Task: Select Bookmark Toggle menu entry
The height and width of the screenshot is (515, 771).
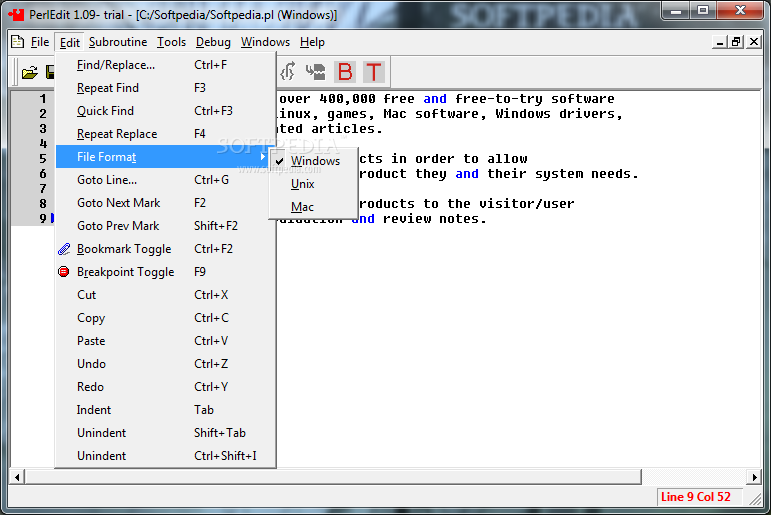Action: pos(165,249)
